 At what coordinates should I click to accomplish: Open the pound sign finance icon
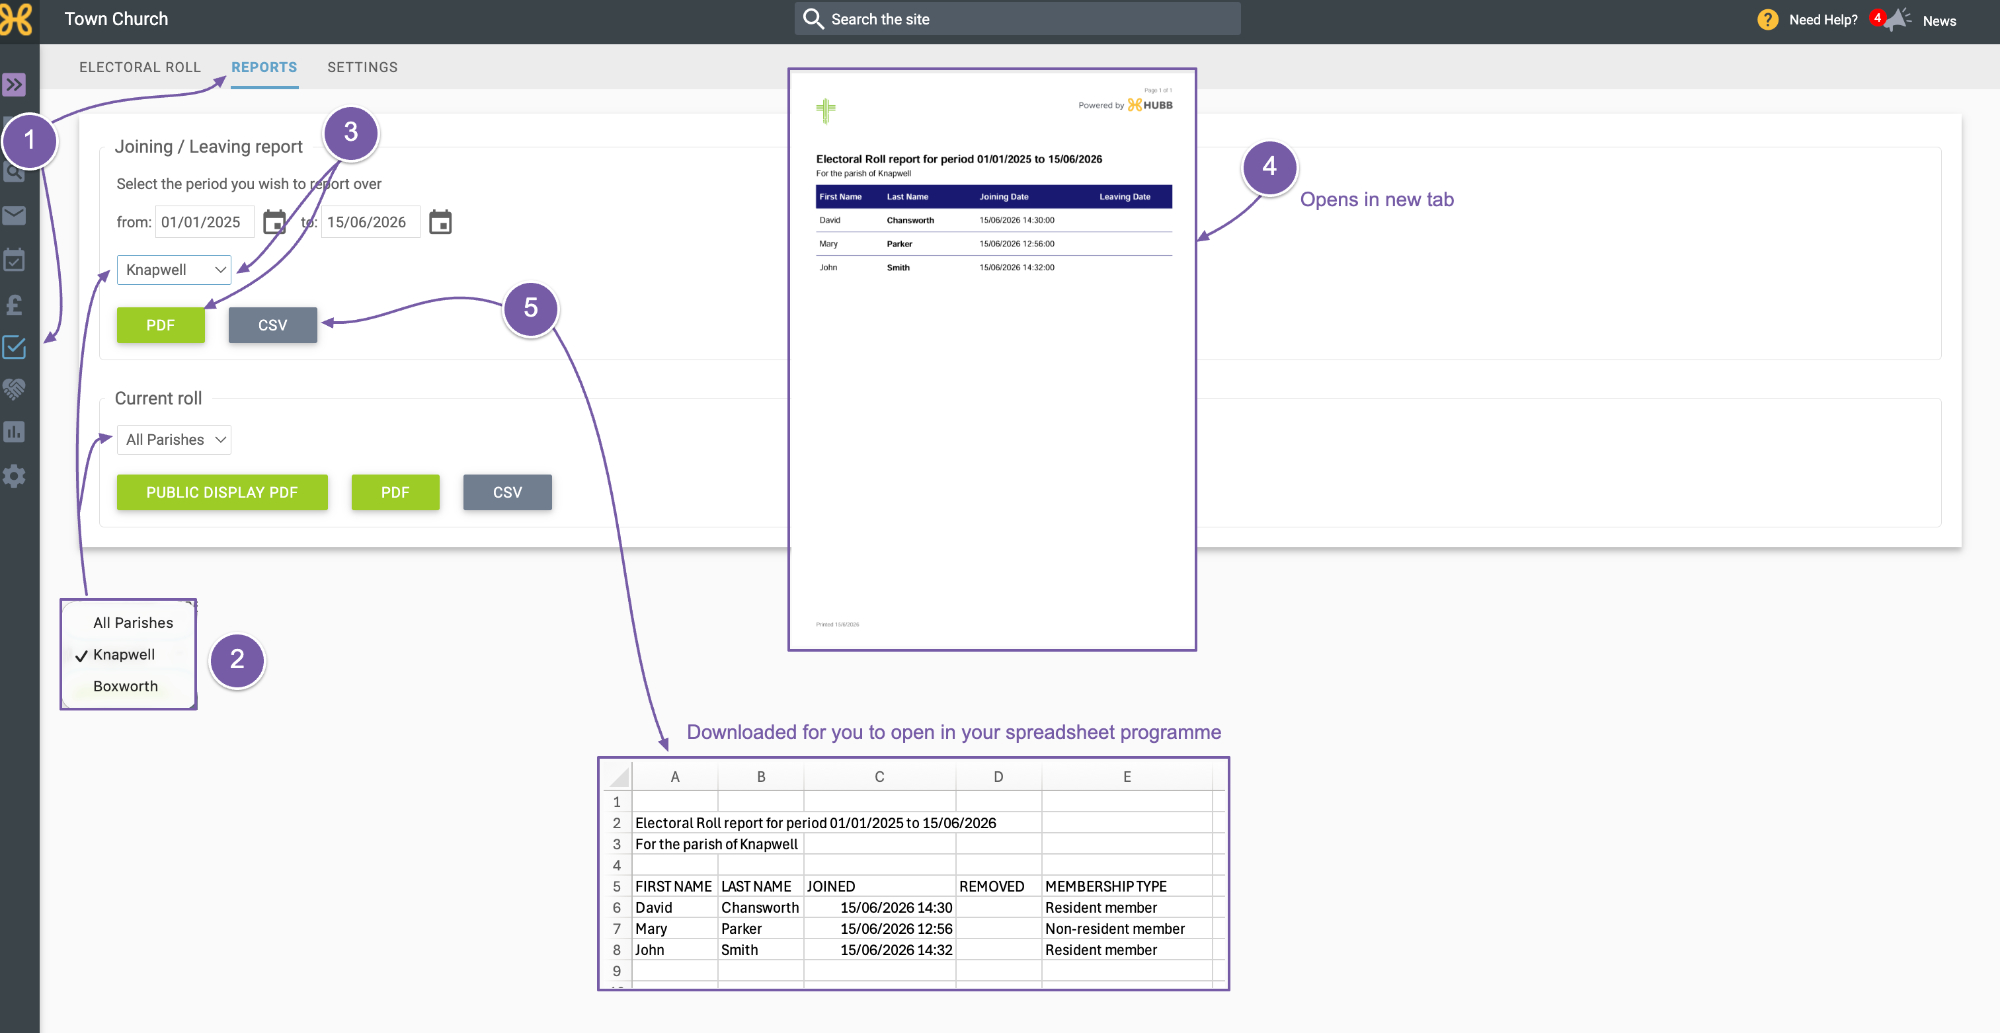click(x=14, y=304)
